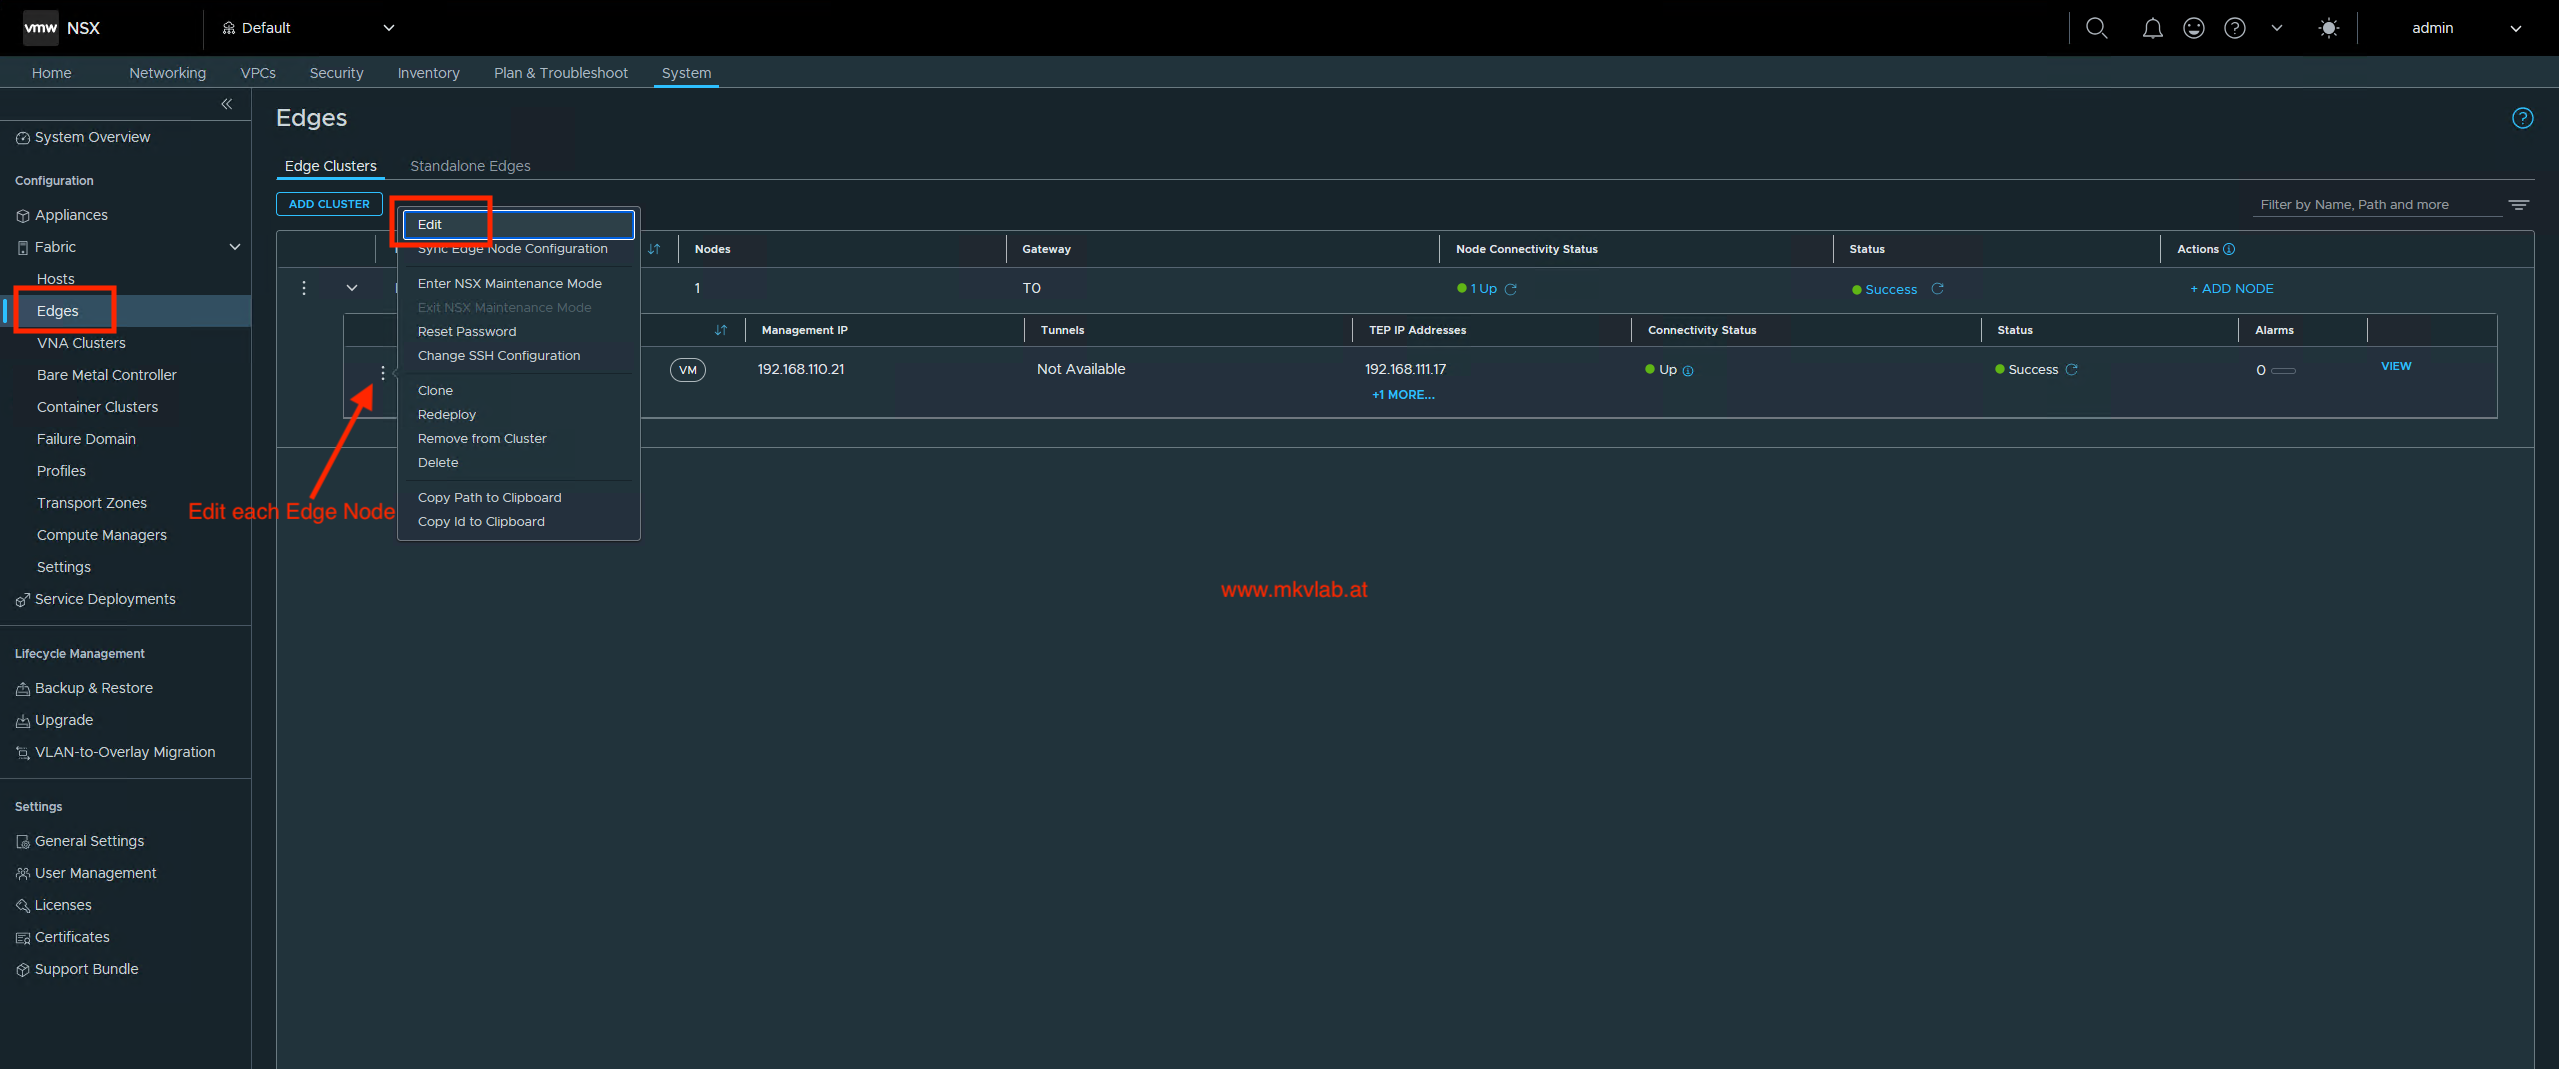Open the global search icon

2096,28
